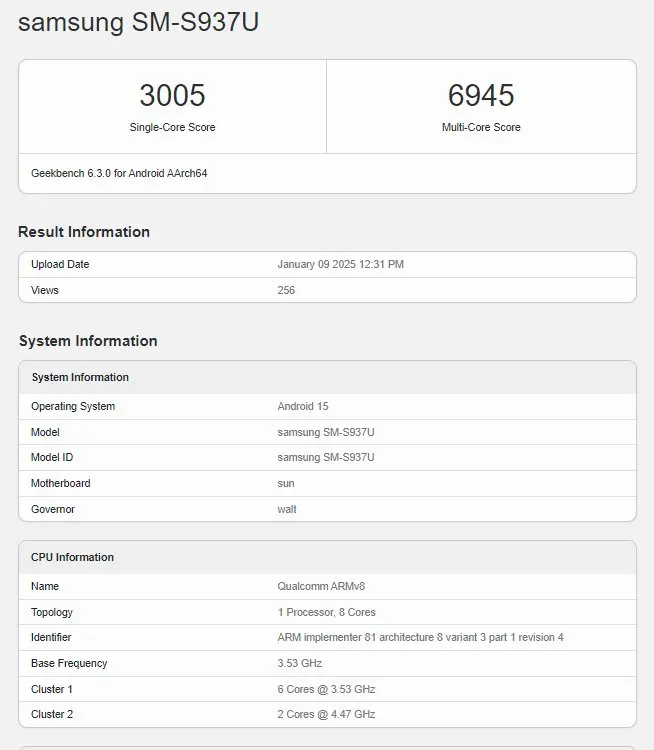Click the samsung SM-S937U page title heading
This screenshot has width=654, height=750.
(138, 23)
